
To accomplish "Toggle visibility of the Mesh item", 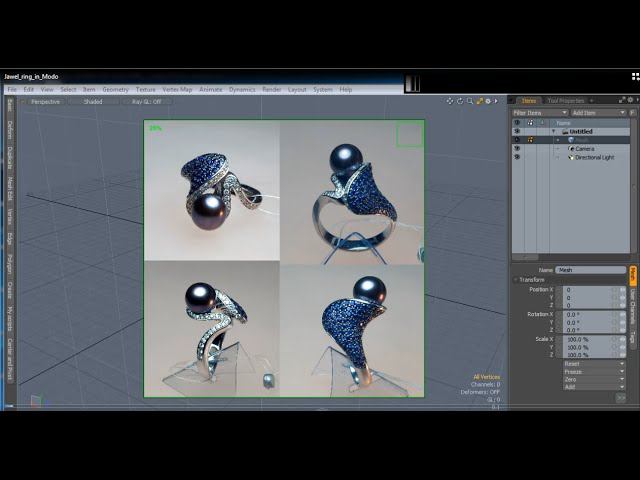I will click(517, 140).
